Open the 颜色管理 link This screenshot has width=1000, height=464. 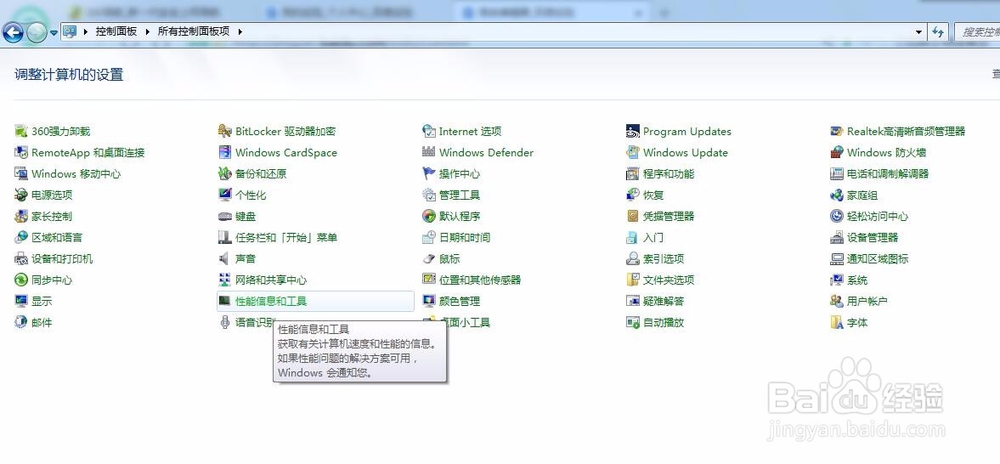pyautogui.click(x=460, y=301)
